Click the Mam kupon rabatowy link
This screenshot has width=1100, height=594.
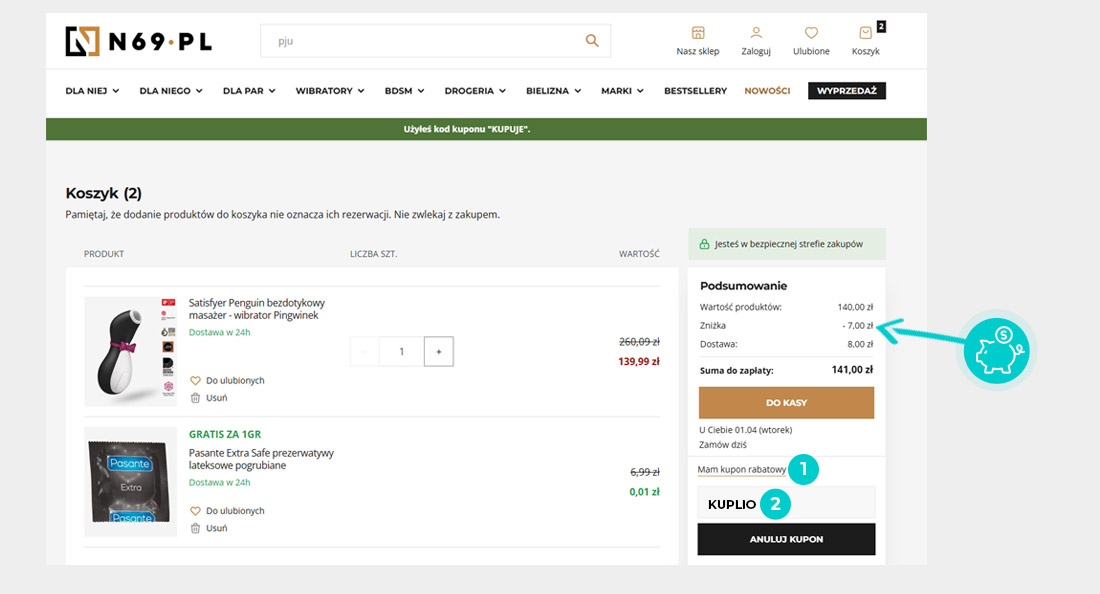point(741,470)
